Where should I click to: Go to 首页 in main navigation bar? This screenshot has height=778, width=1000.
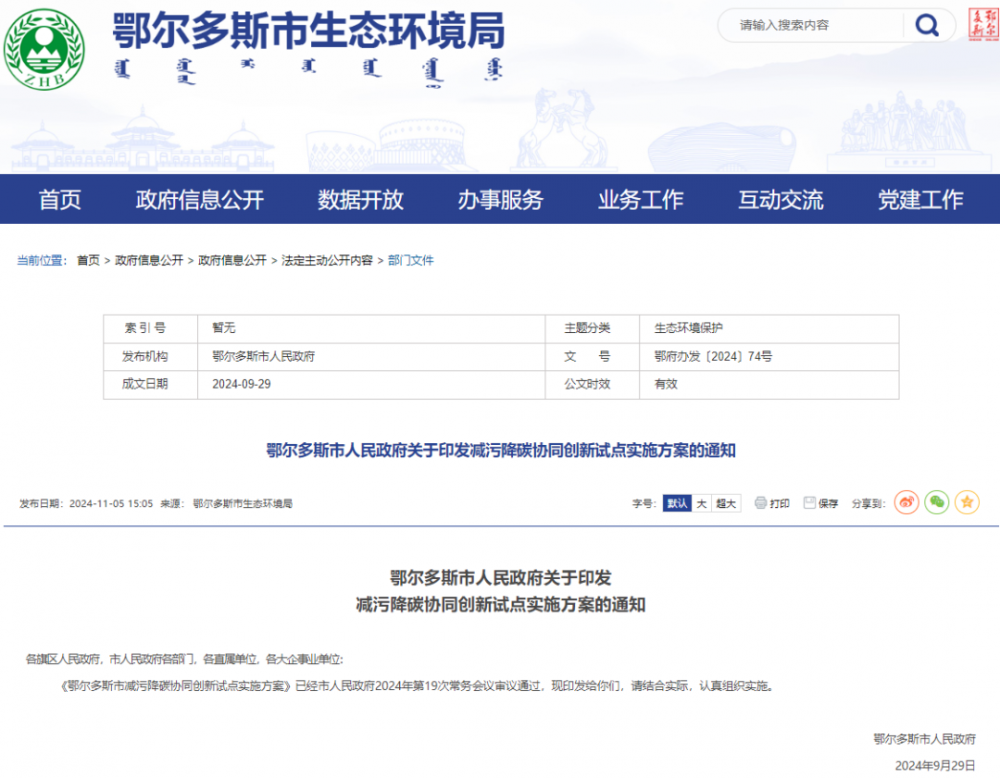pyautogui.click(x=60, y=199)
